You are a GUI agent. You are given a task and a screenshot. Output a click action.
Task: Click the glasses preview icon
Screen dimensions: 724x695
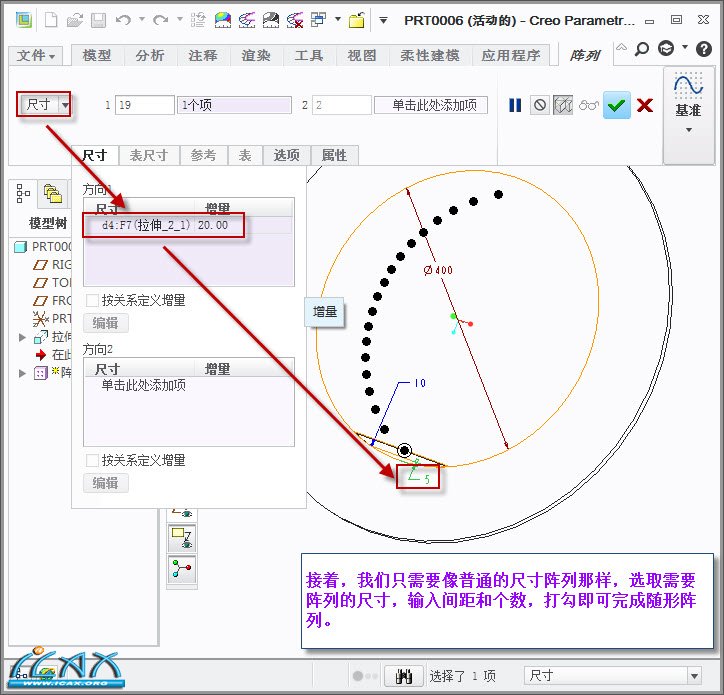[x=589, y=105]
